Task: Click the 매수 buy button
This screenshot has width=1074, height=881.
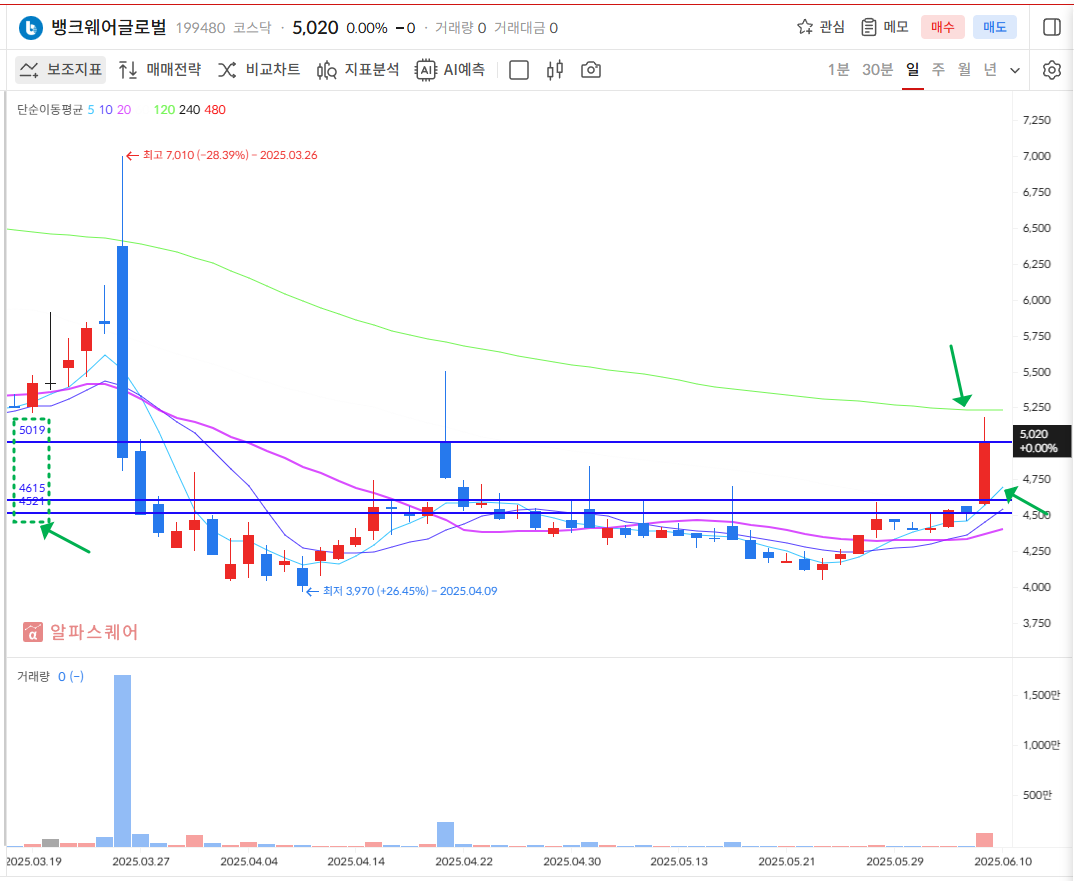Action: [x=942, y=27]
